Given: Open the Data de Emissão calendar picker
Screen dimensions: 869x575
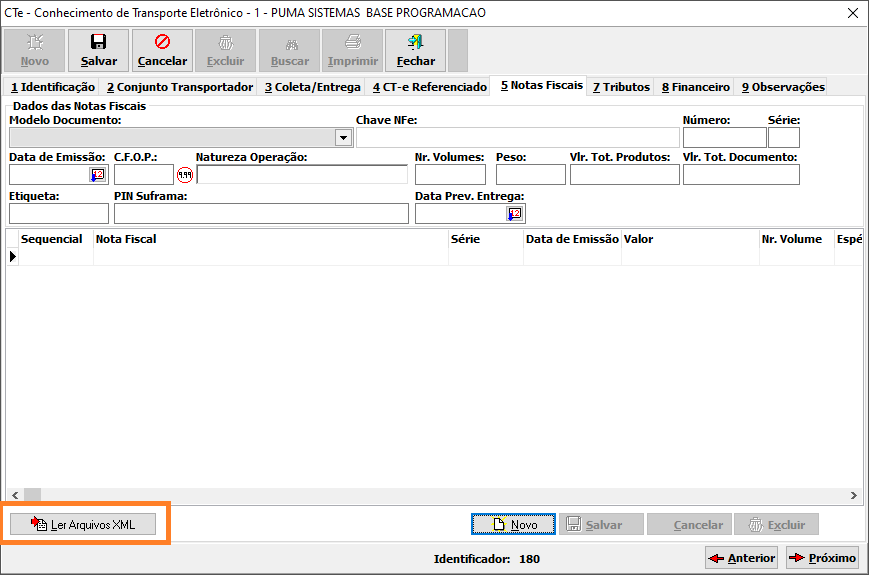Looking at the screenshot, I should pyautogui.click(x=98, y=175).
